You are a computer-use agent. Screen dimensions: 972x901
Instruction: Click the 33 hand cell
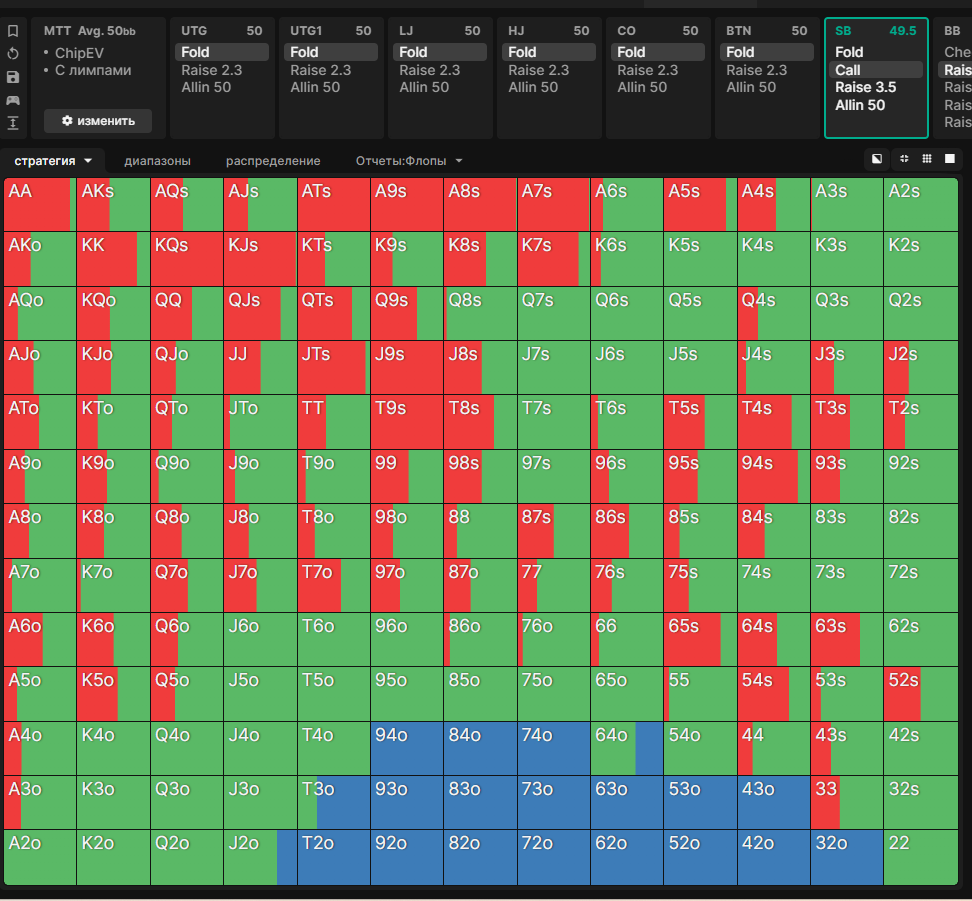pos(847,803)
